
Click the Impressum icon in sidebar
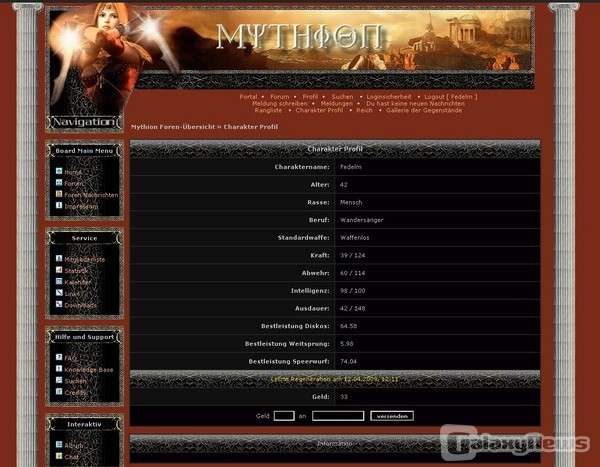pos(59,205)
